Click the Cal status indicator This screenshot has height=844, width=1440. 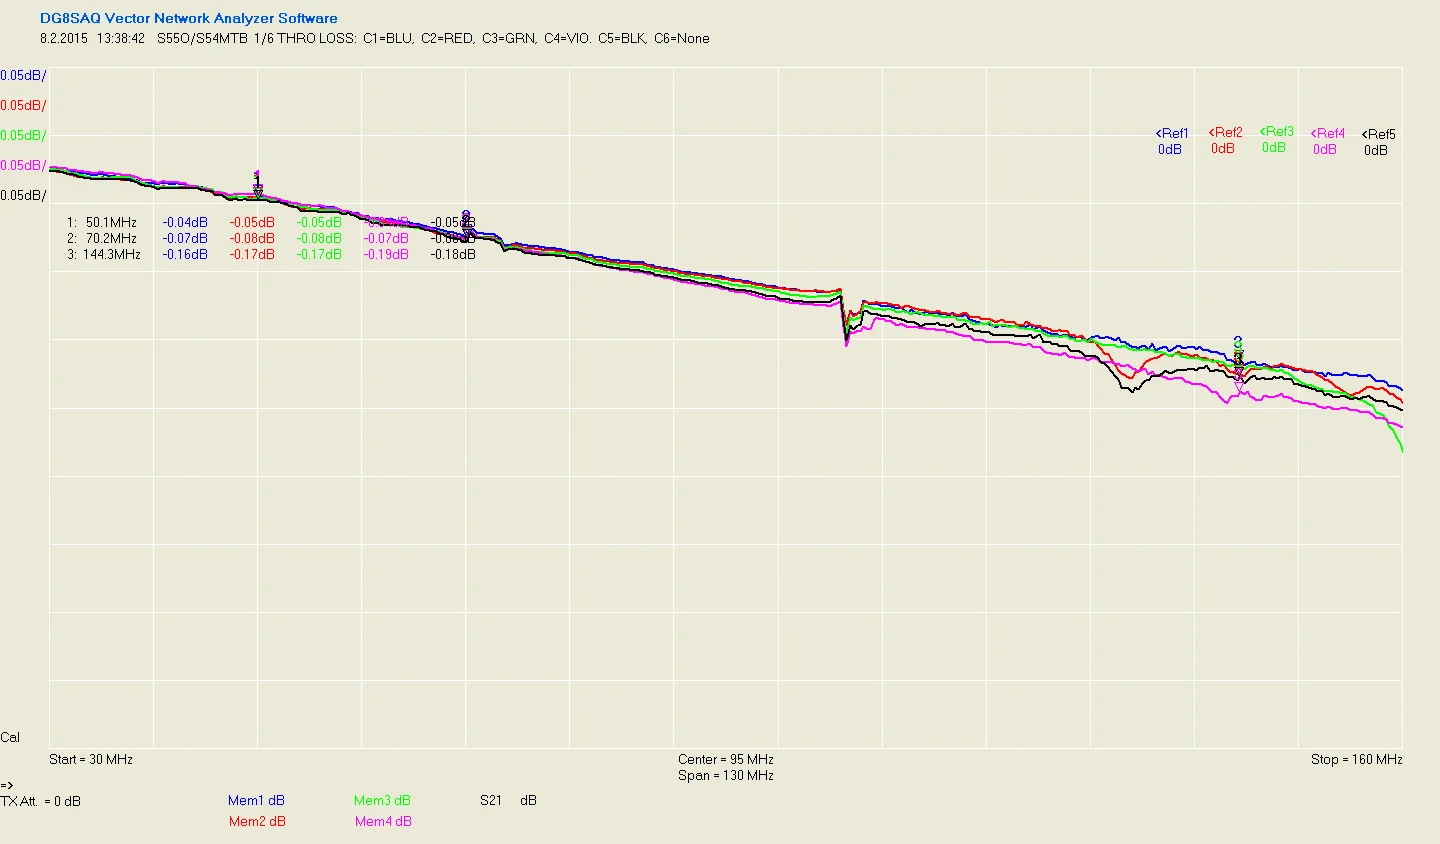click(x=10, y=737)
